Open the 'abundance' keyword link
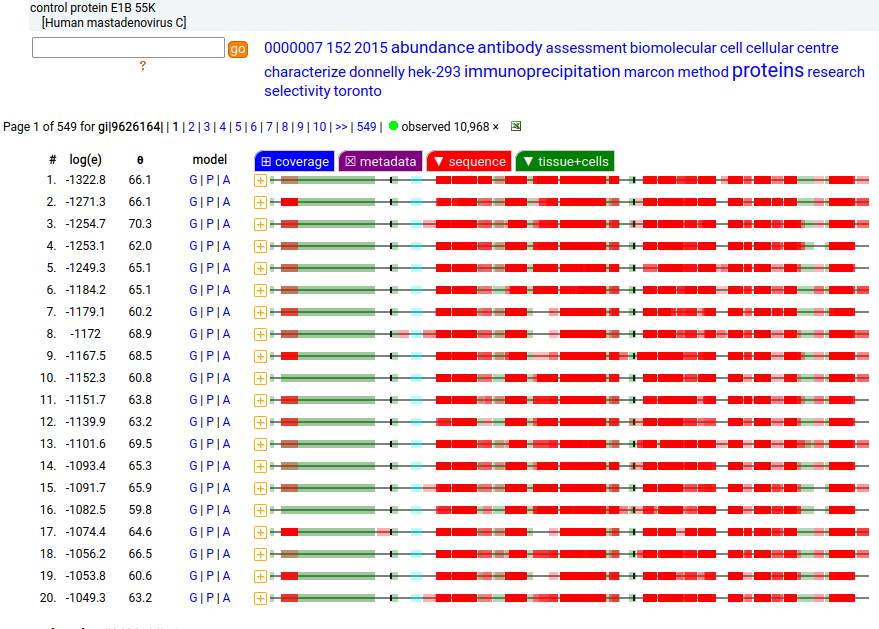 (x=433, y=48)
